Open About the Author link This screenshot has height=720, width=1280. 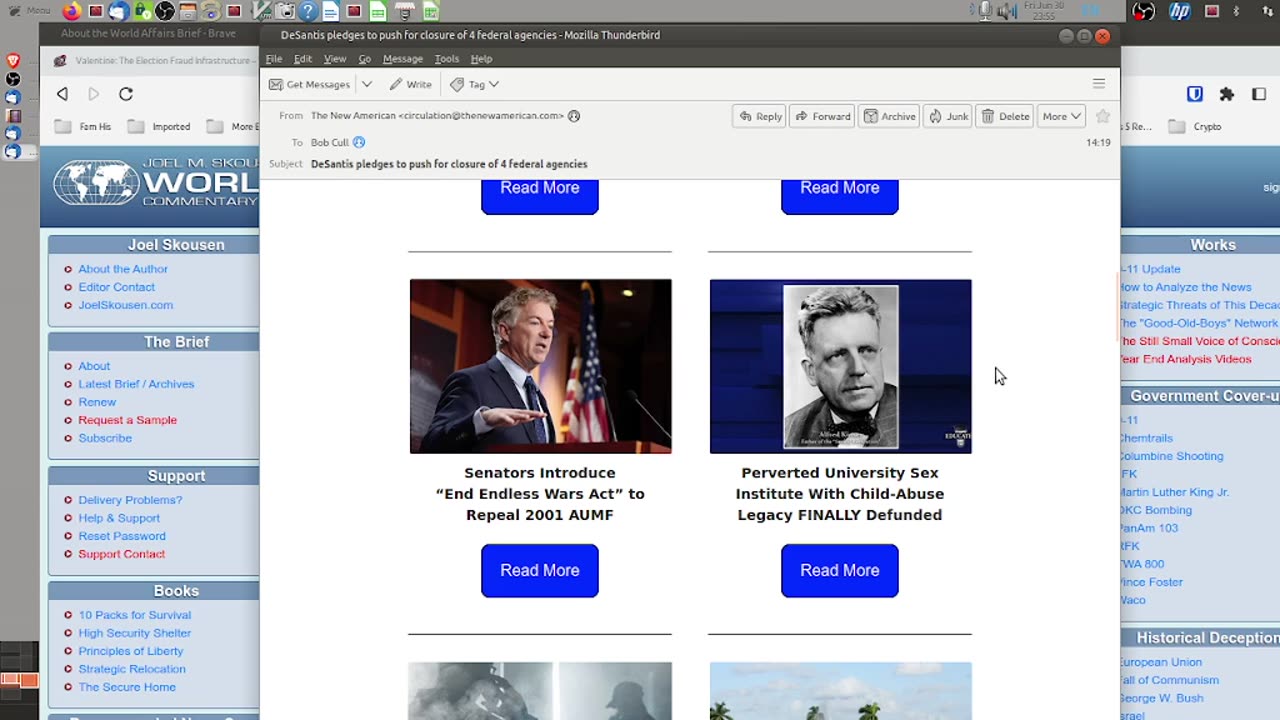point(123,269)
